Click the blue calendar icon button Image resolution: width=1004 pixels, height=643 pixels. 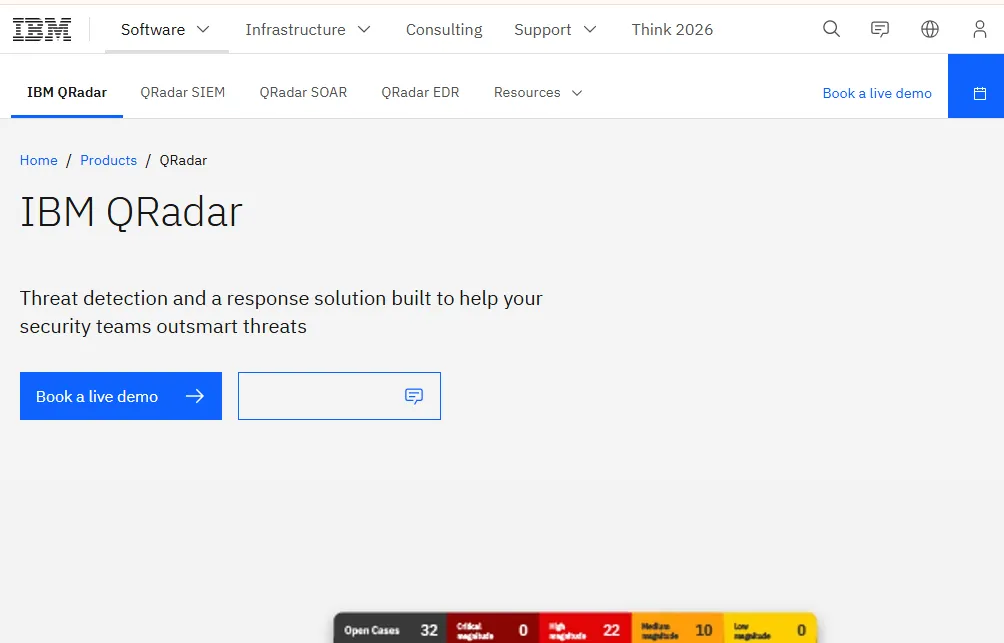pos(976,86)
